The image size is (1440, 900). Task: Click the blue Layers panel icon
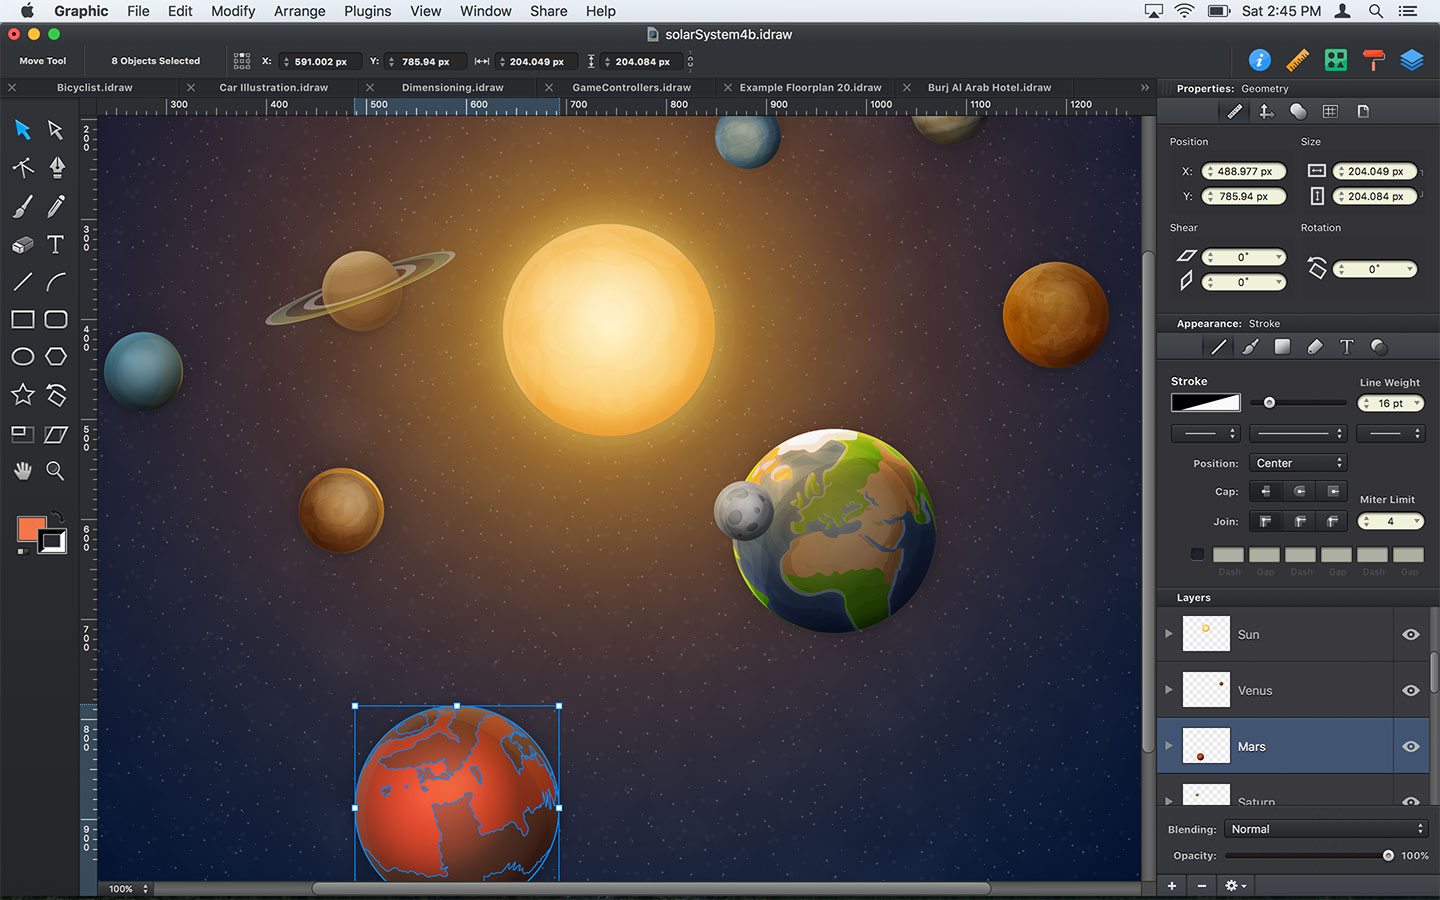click(x=1411, y=61)
